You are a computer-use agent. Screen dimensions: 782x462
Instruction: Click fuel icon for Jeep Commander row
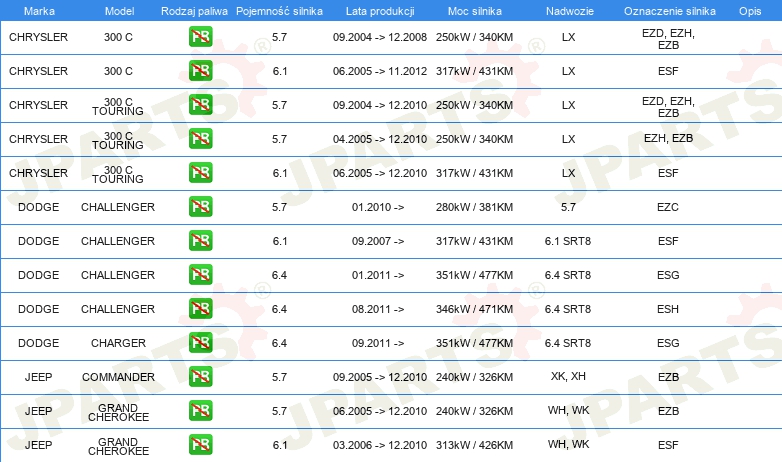(x=200, y=376)
